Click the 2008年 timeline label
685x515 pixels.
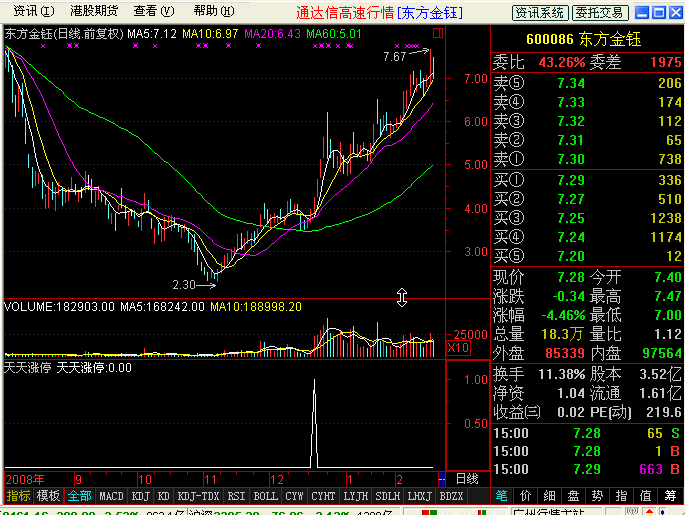(24, 480)
